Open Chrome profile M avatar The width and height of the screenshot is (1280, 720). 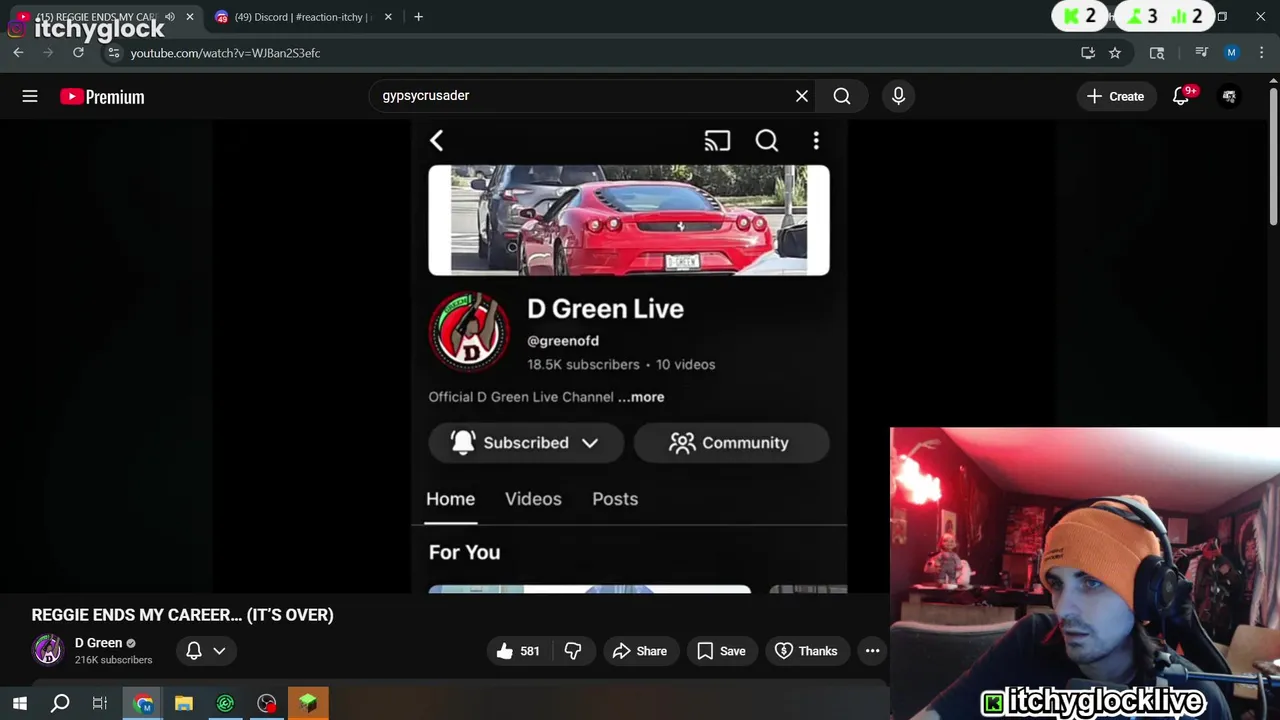pos(1231,53)
